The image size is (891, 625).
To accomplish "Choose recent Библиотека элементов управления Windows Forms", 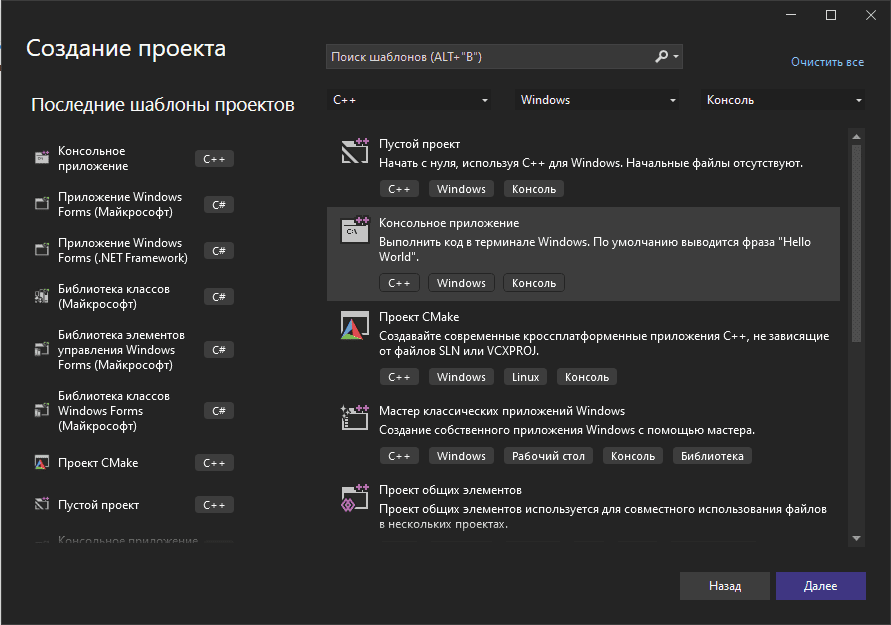I will [134, 350].
